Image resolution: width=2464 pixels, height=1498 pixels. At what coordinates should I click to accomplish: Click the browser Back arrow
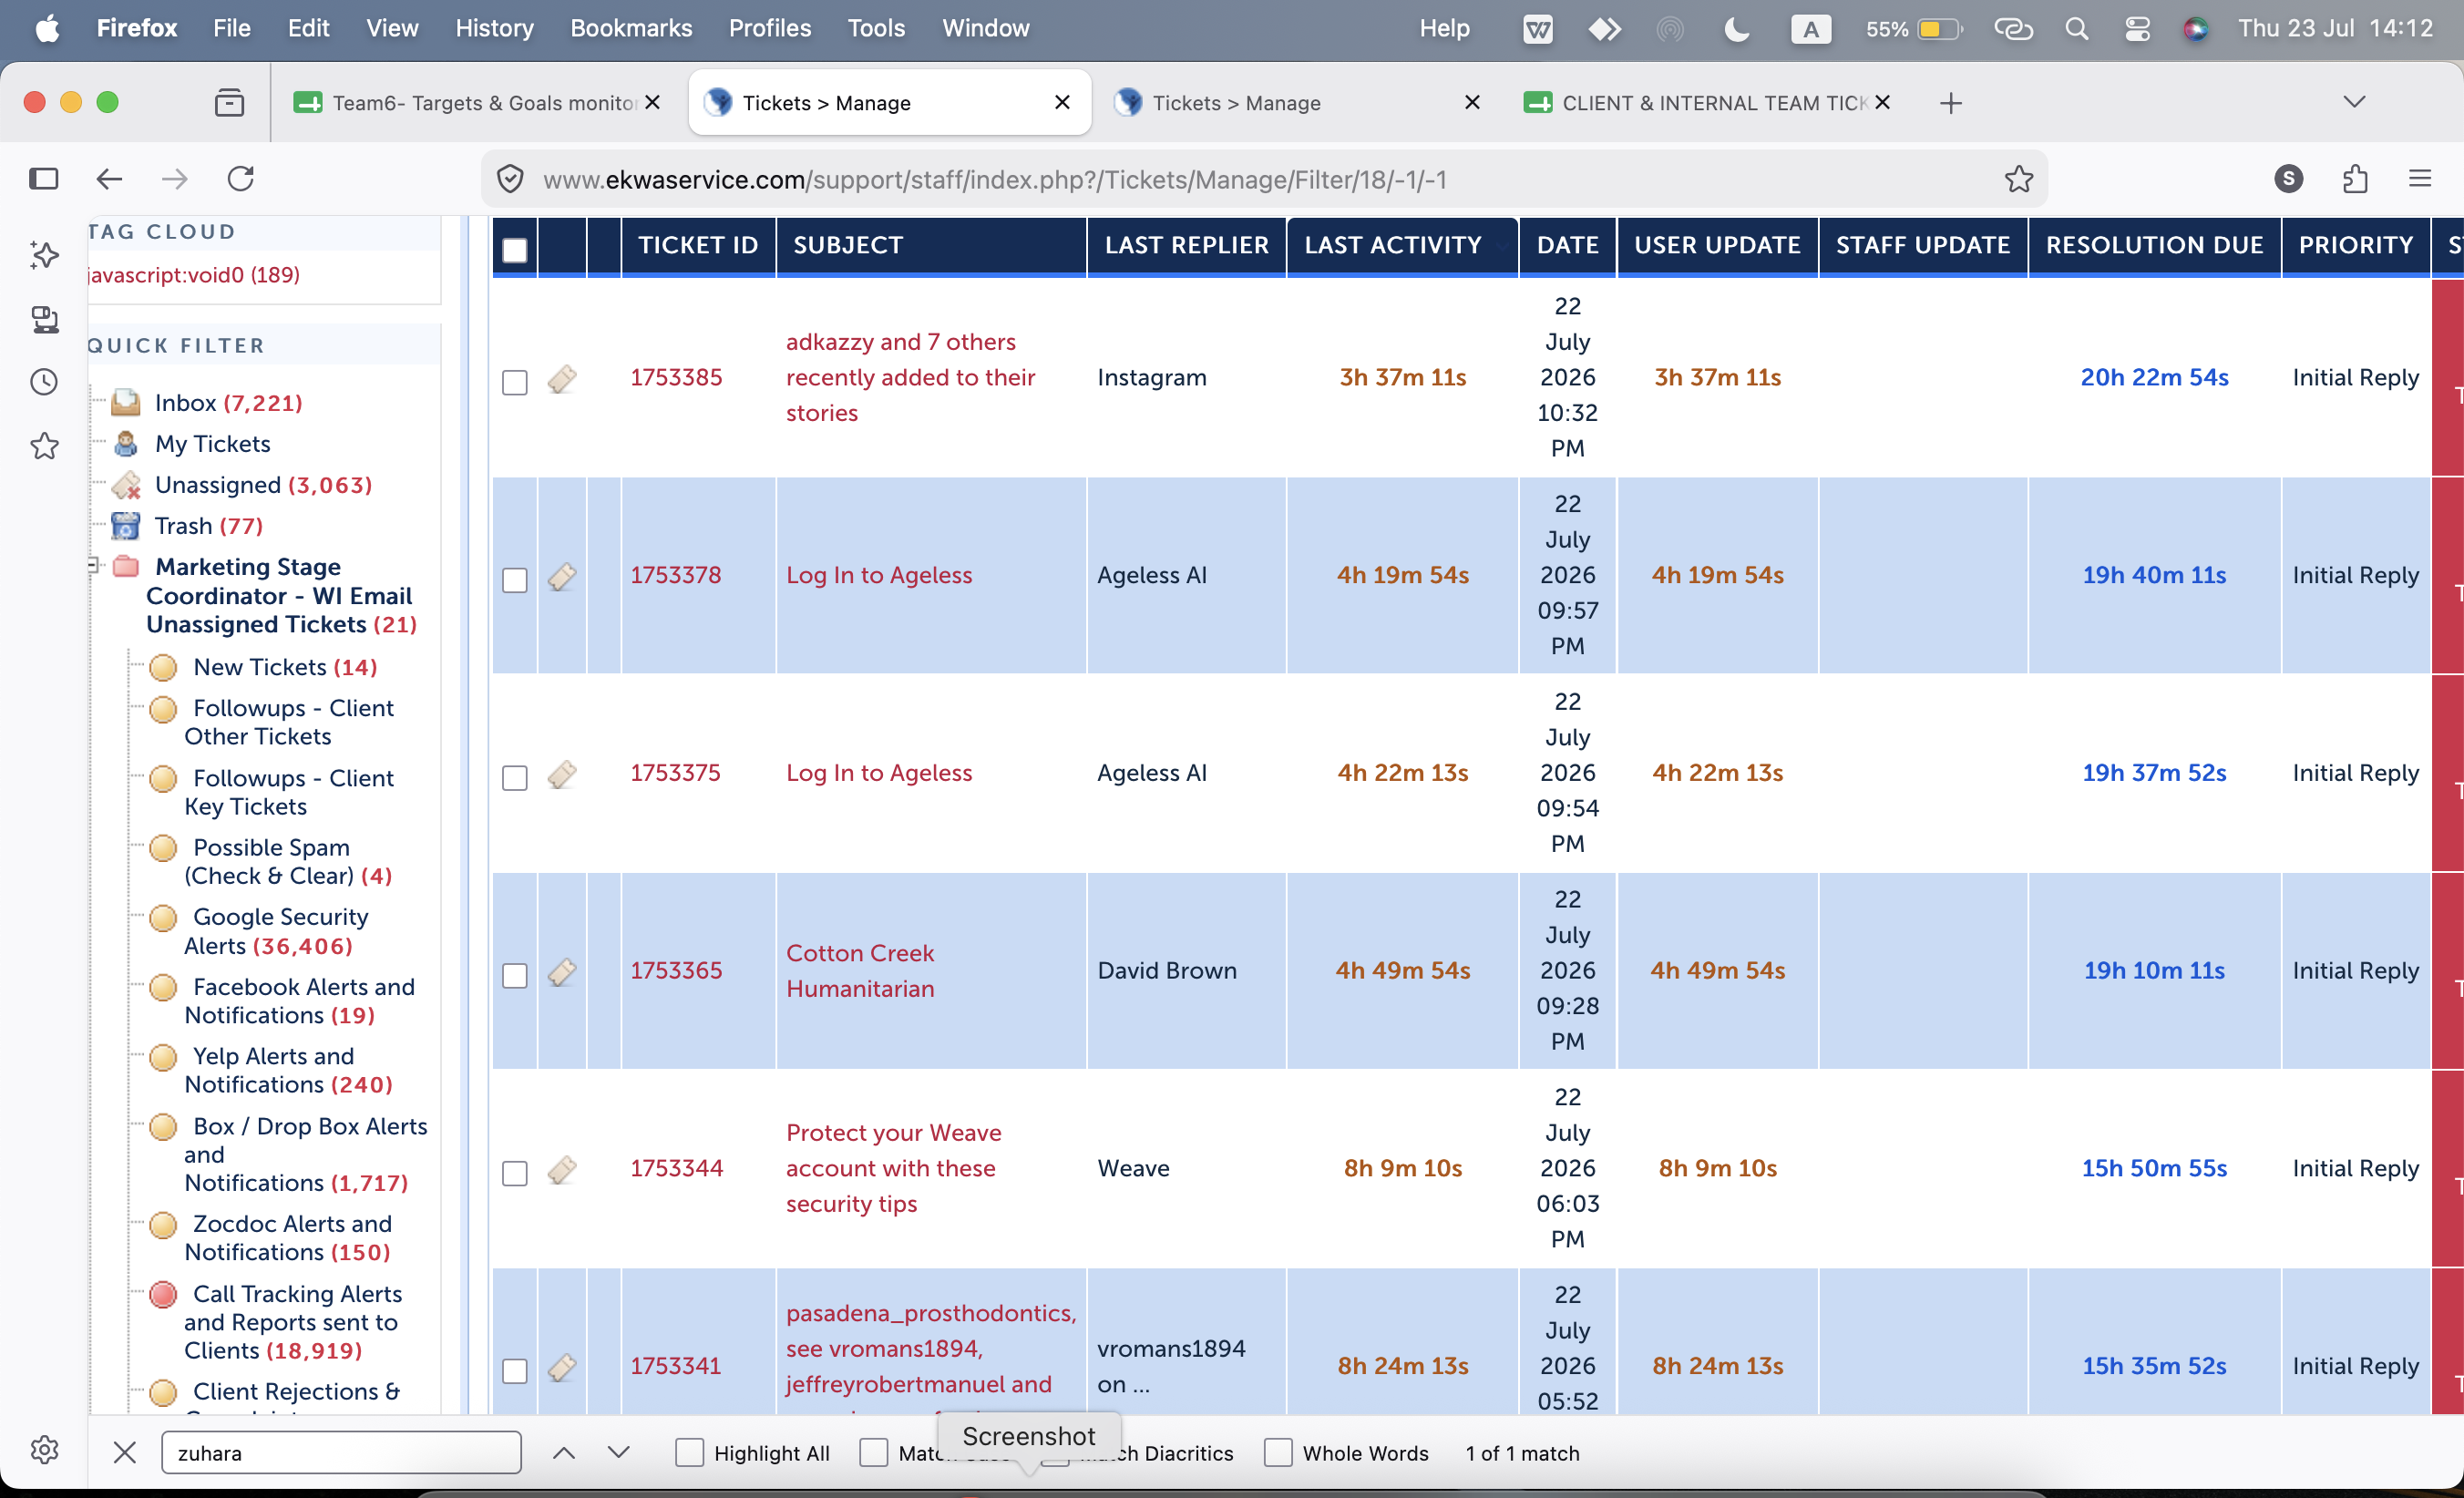[x=109, y=179]
